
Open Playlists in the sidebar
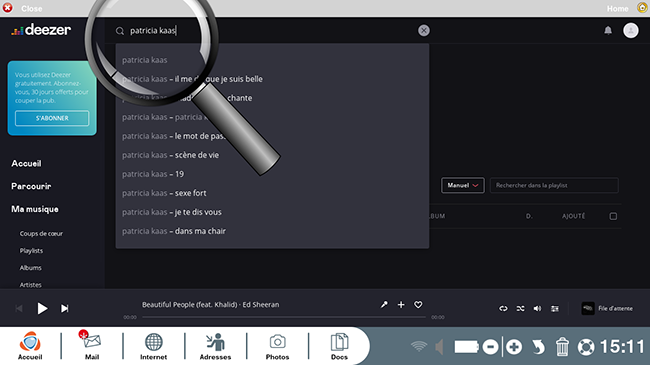click(31, 251)
